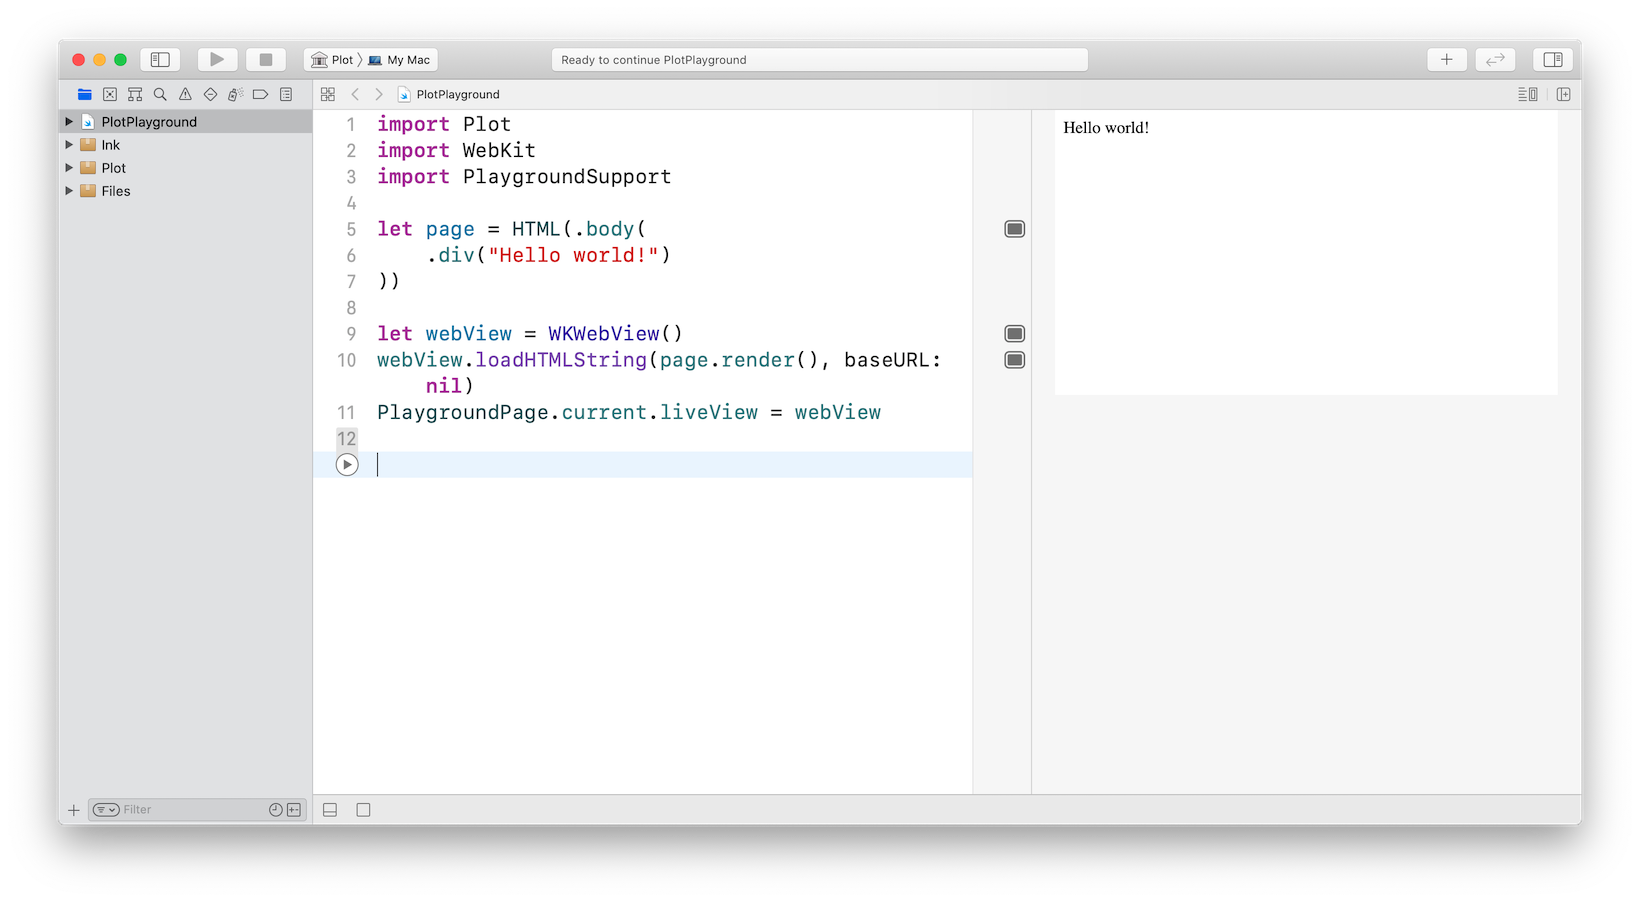Expand the PlotPlayground tree item
This screenshot has height=902, width=1640.
pos(69,121)
